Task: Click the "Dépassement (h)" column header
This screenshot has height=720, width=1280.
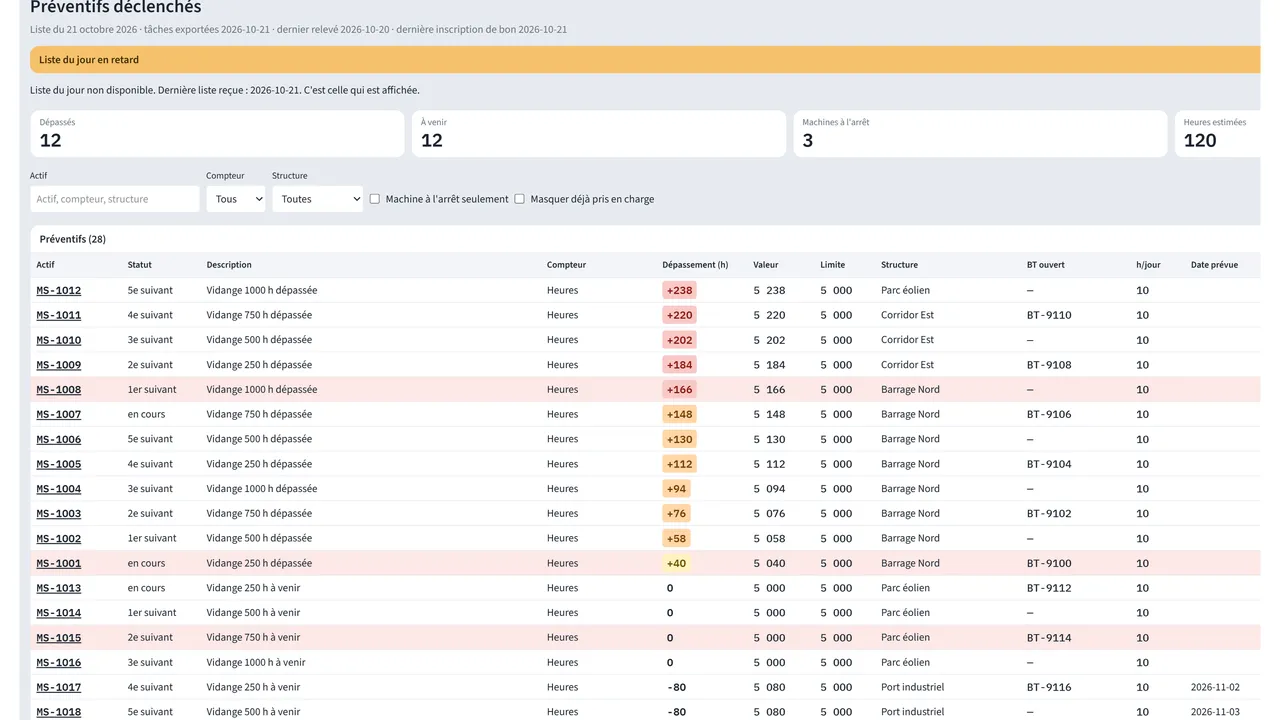Action: (695, 265)
